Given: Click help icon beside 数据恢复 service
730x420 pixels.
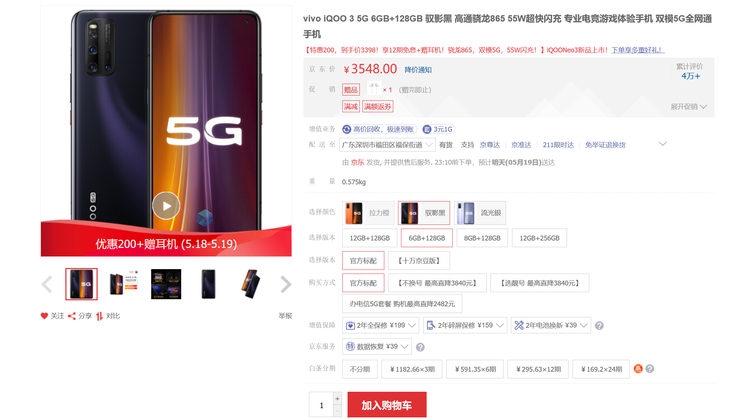Looking at the screenshot, I should click(x=420, y=347).
